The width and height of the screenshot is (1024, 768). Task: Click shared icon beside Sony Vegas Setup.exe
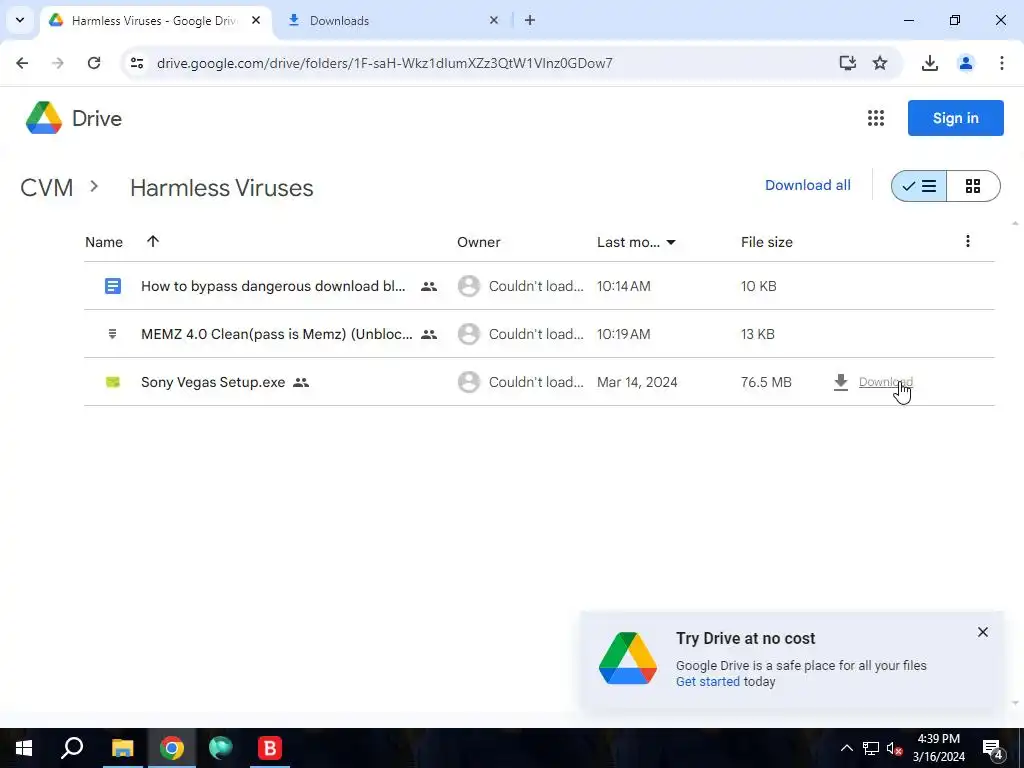[x=301, y=382]
